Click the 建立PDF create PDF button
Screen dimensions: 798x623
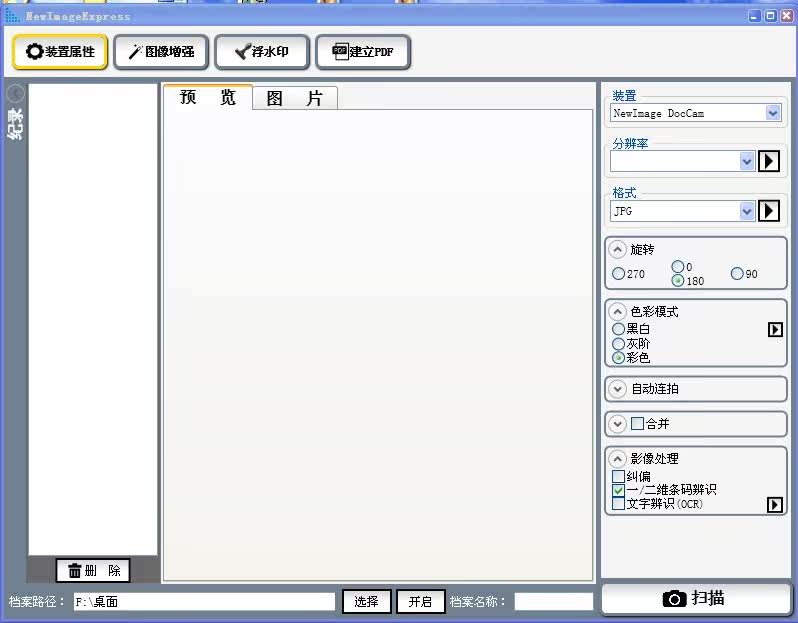[363, 51]
